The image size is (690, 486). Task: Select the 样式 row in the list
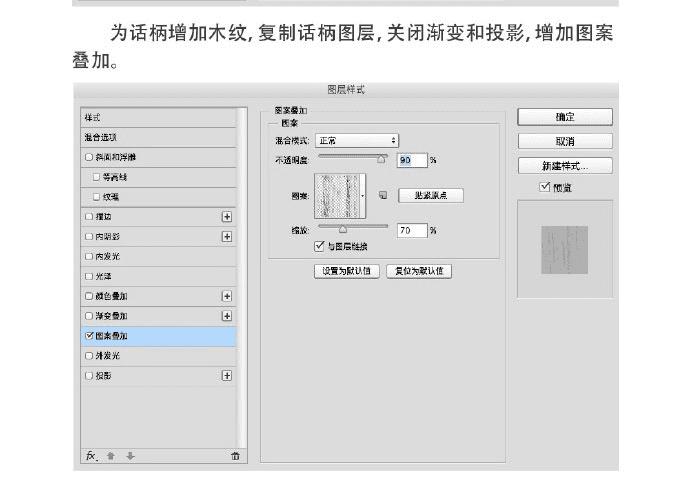click(x=158, y=118)
